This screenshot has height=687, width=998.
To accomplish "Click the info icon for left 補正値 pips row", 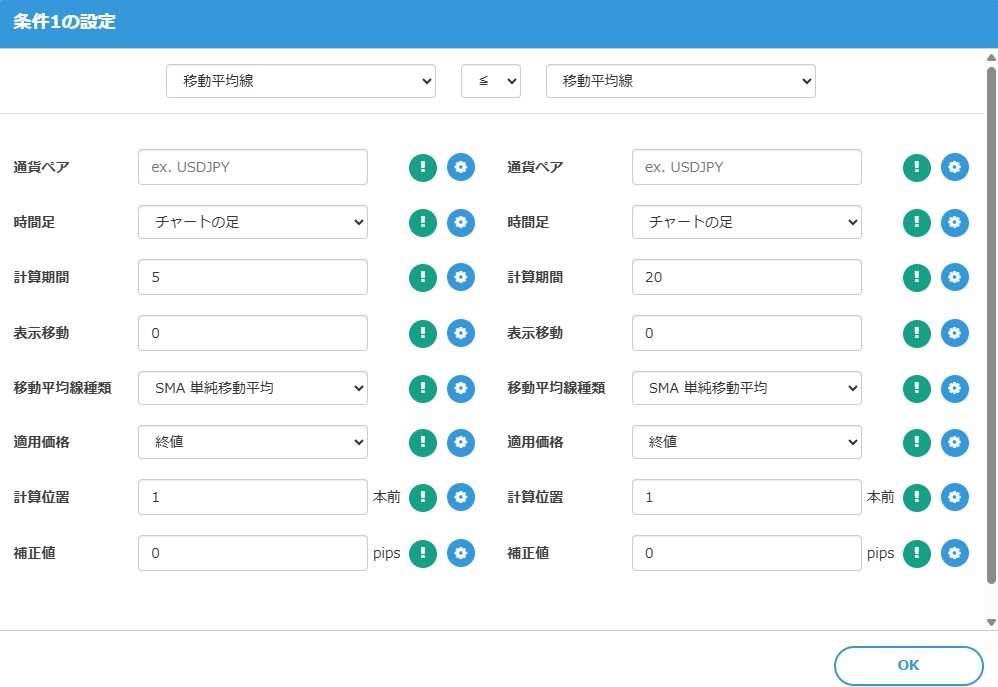I will 423,553.
